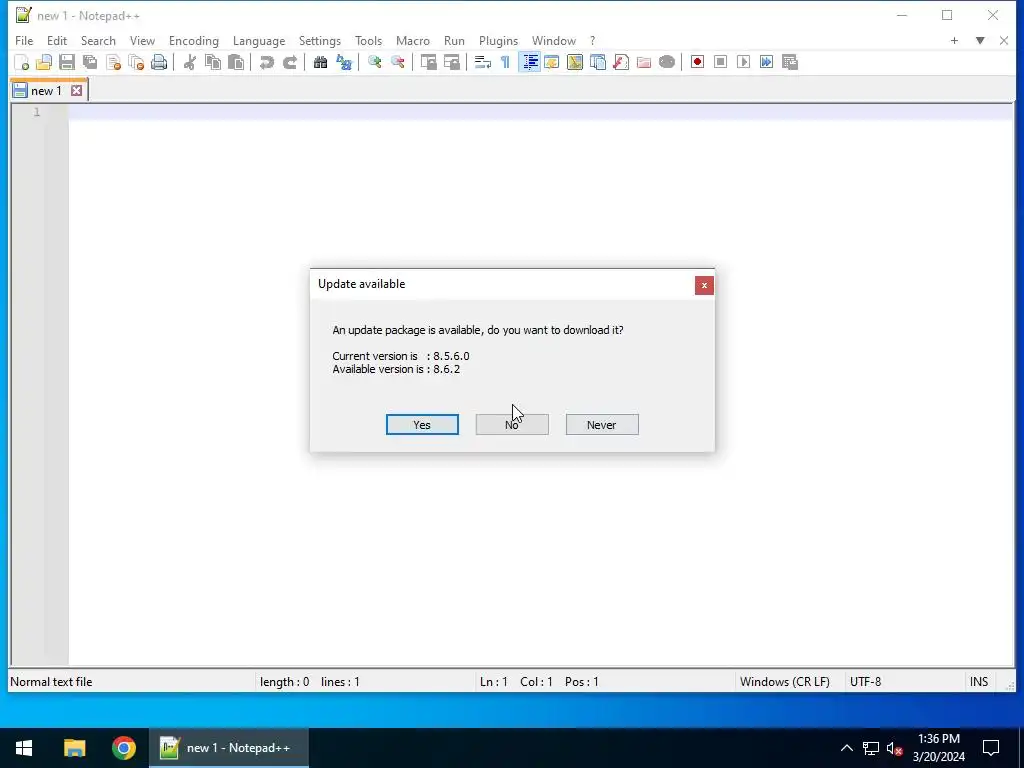
Task: Open the Windows Start button
Action: coord(24,748)
